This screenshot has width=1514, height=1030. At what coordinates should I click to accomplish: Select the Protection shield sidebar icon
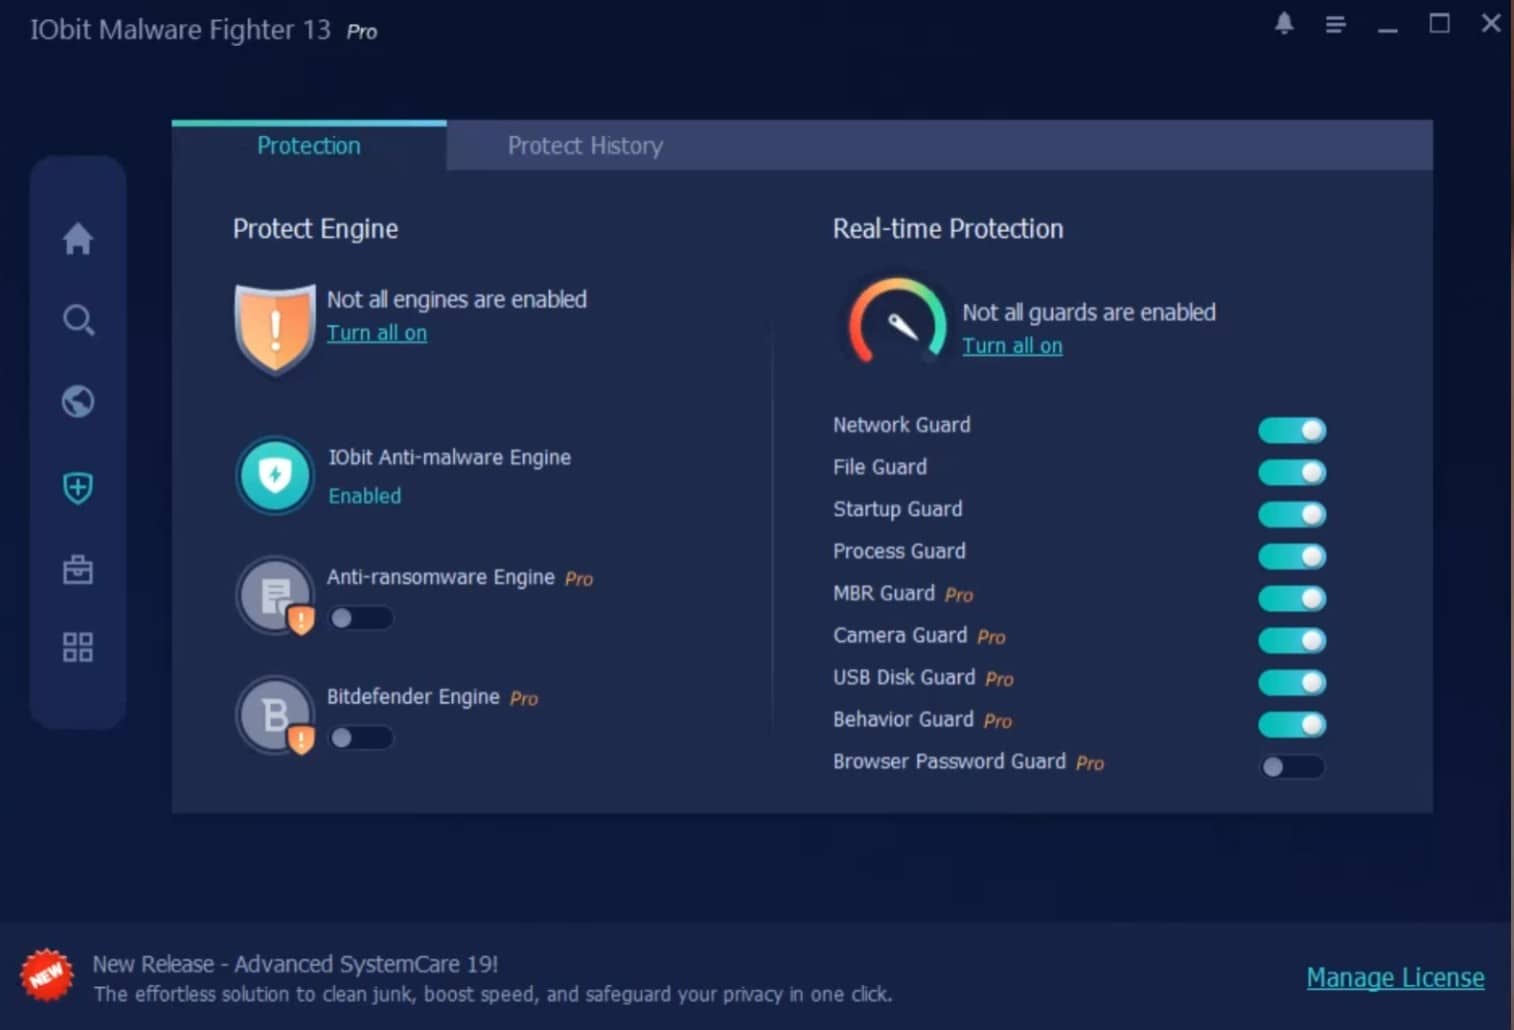click(78, 488)
